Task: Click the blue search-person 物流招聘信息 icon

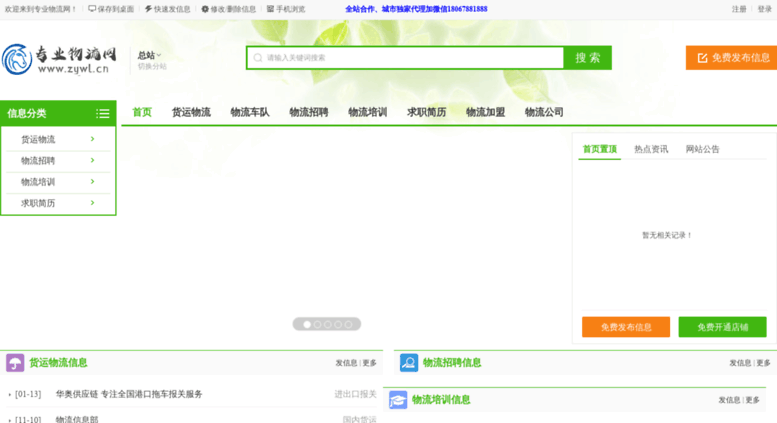Action: pyautogui.click(x=409, y=363)
